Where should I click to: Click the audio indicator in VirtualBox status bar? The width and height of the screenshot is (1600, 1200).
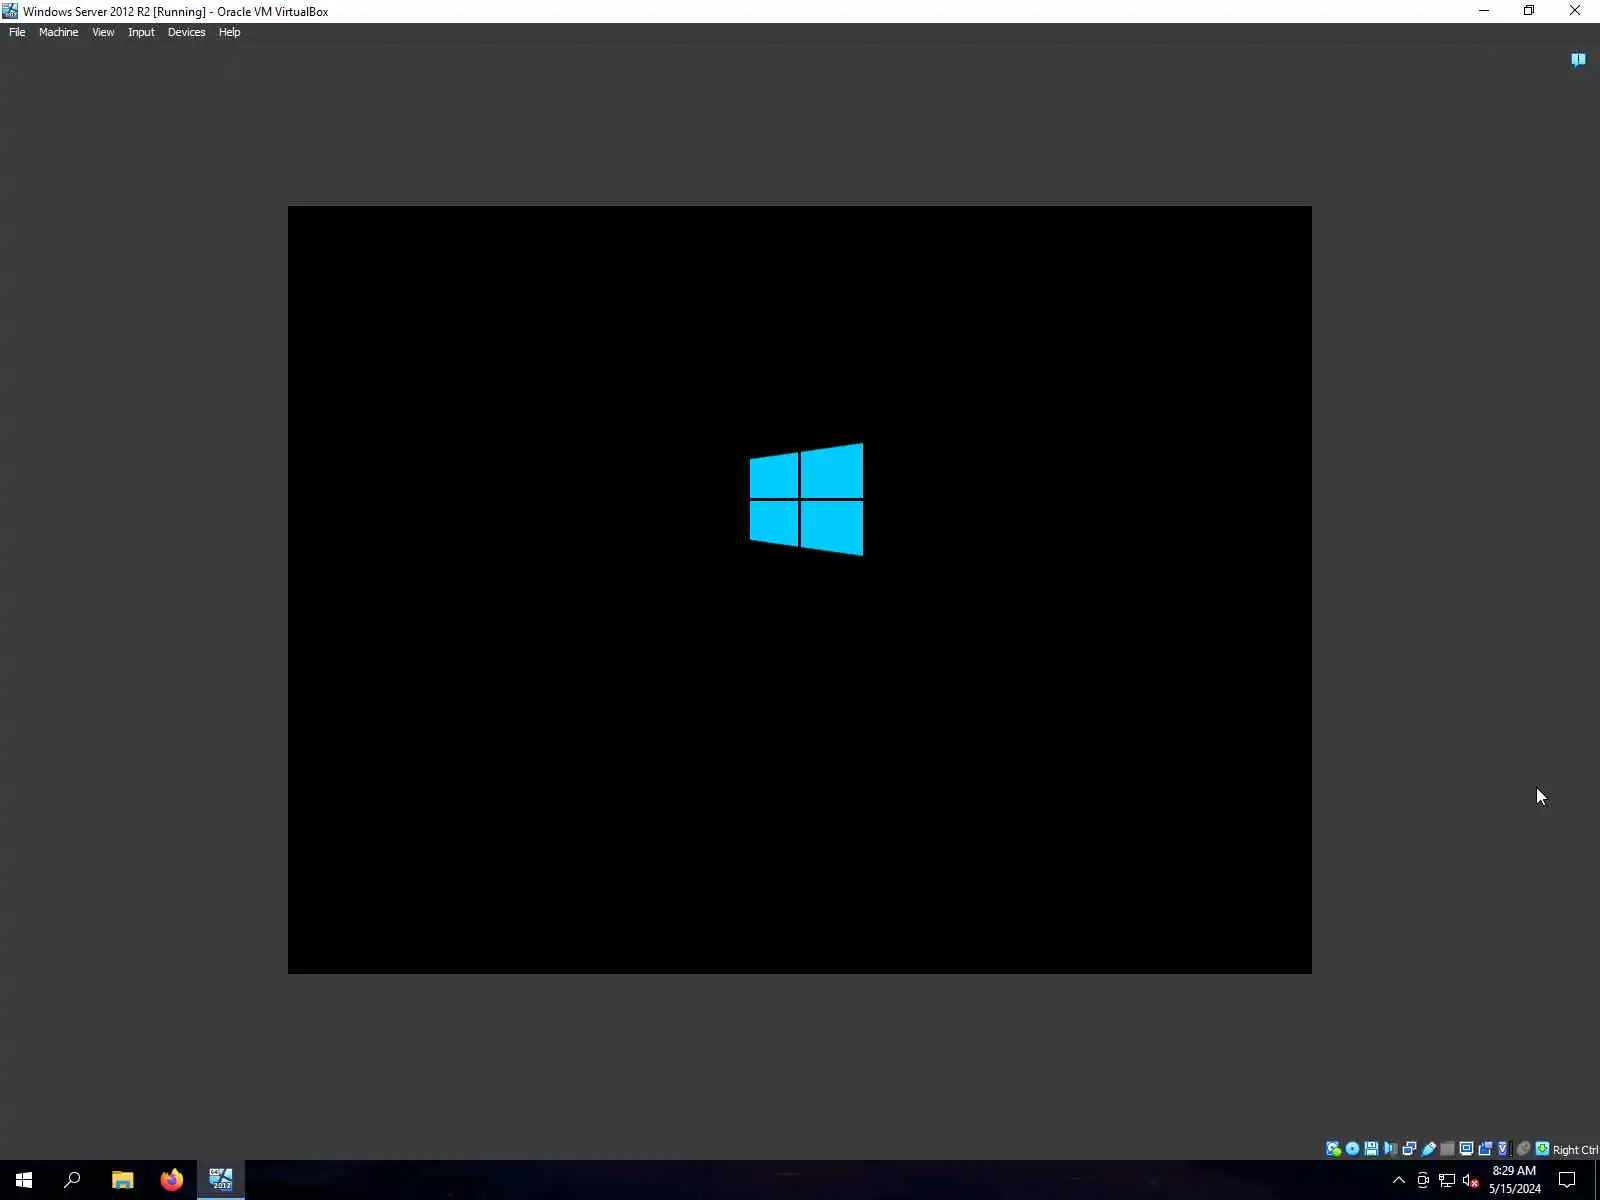1390,1149
